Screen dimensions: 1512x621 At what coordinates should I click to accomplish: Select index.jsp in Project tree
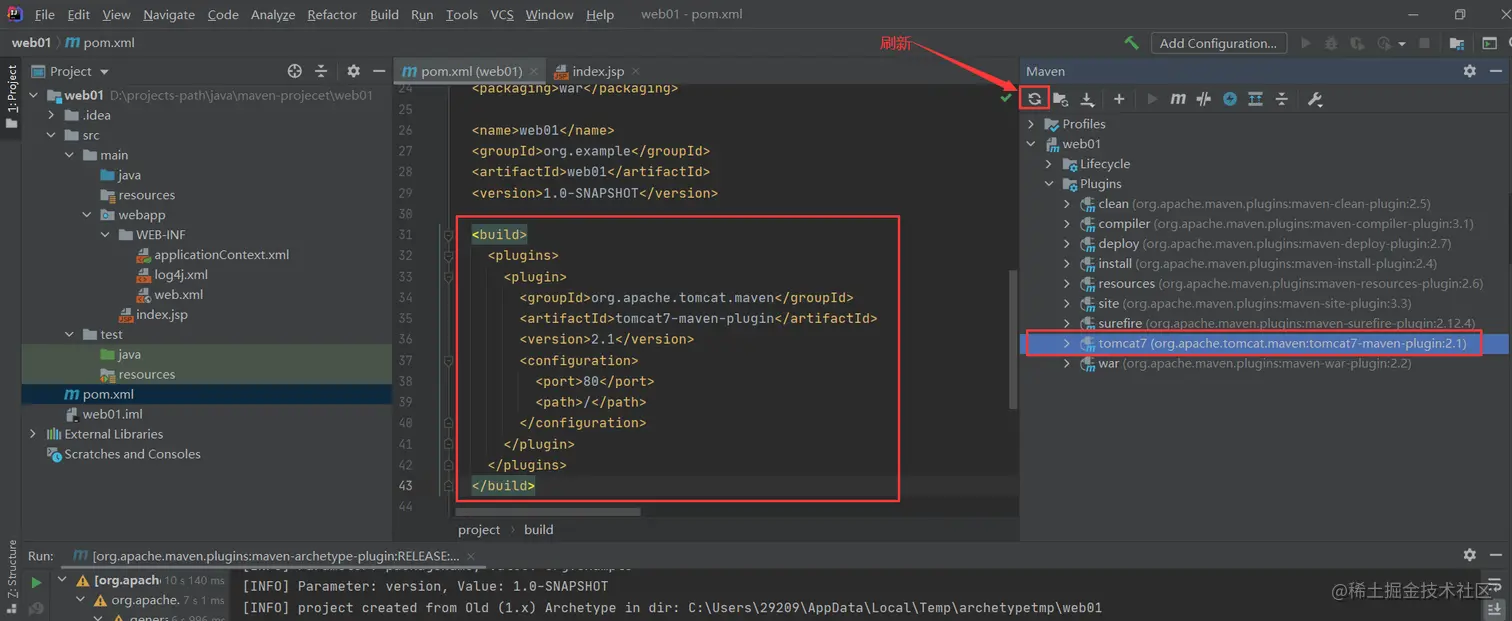[153, 315]
